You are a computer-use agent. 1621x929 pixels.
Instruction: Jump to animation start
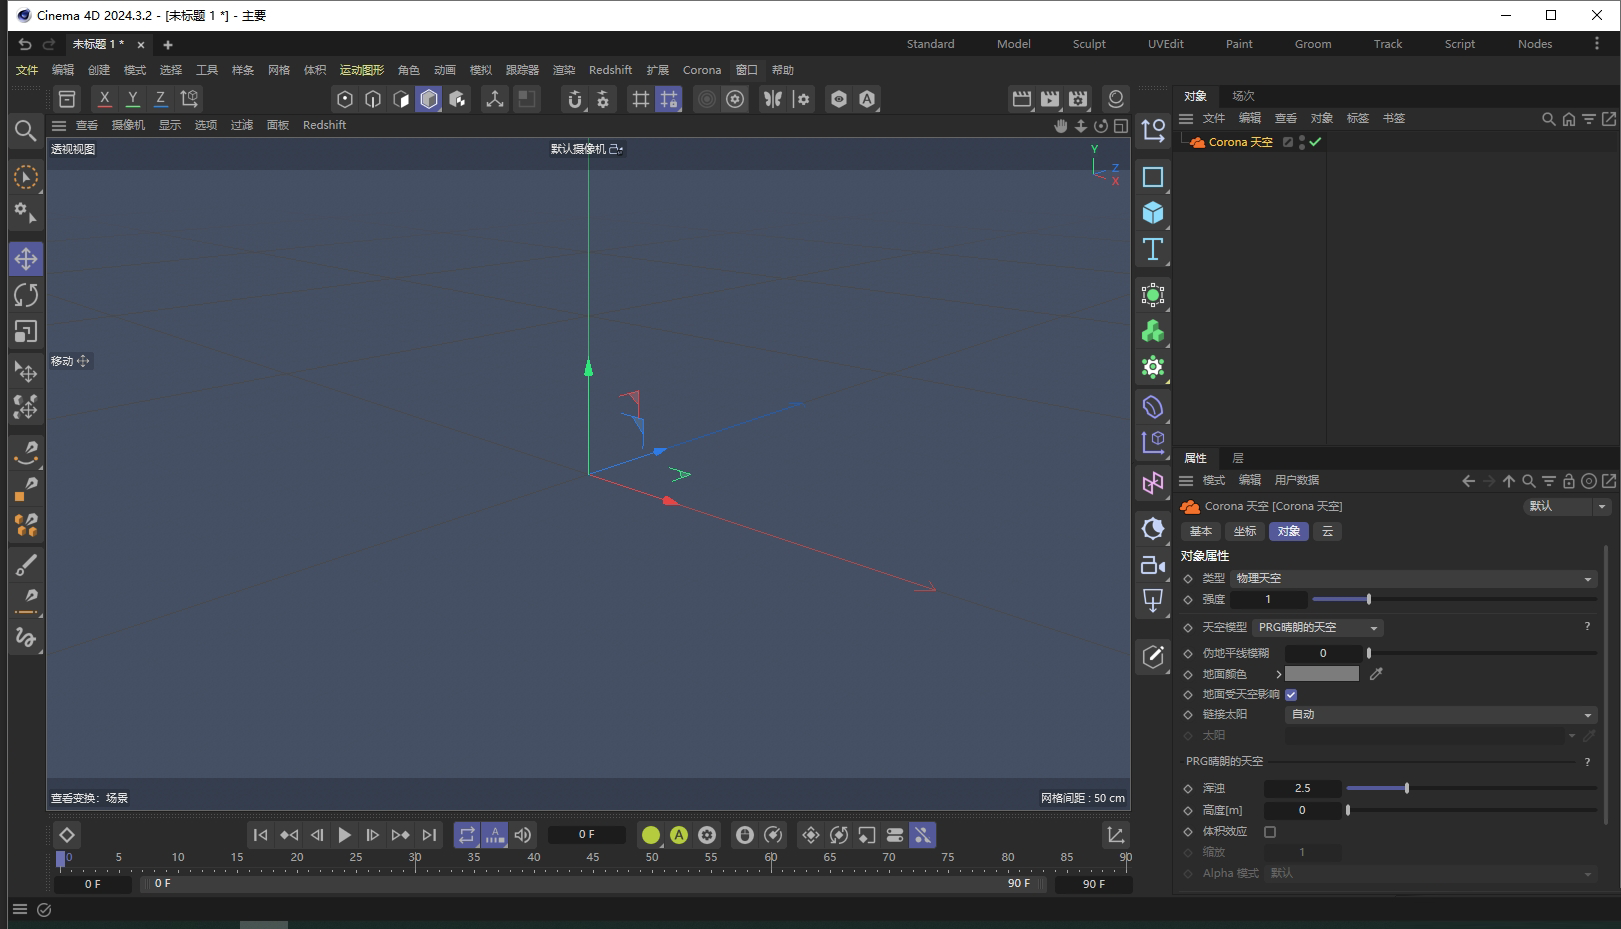pos(260,835)
